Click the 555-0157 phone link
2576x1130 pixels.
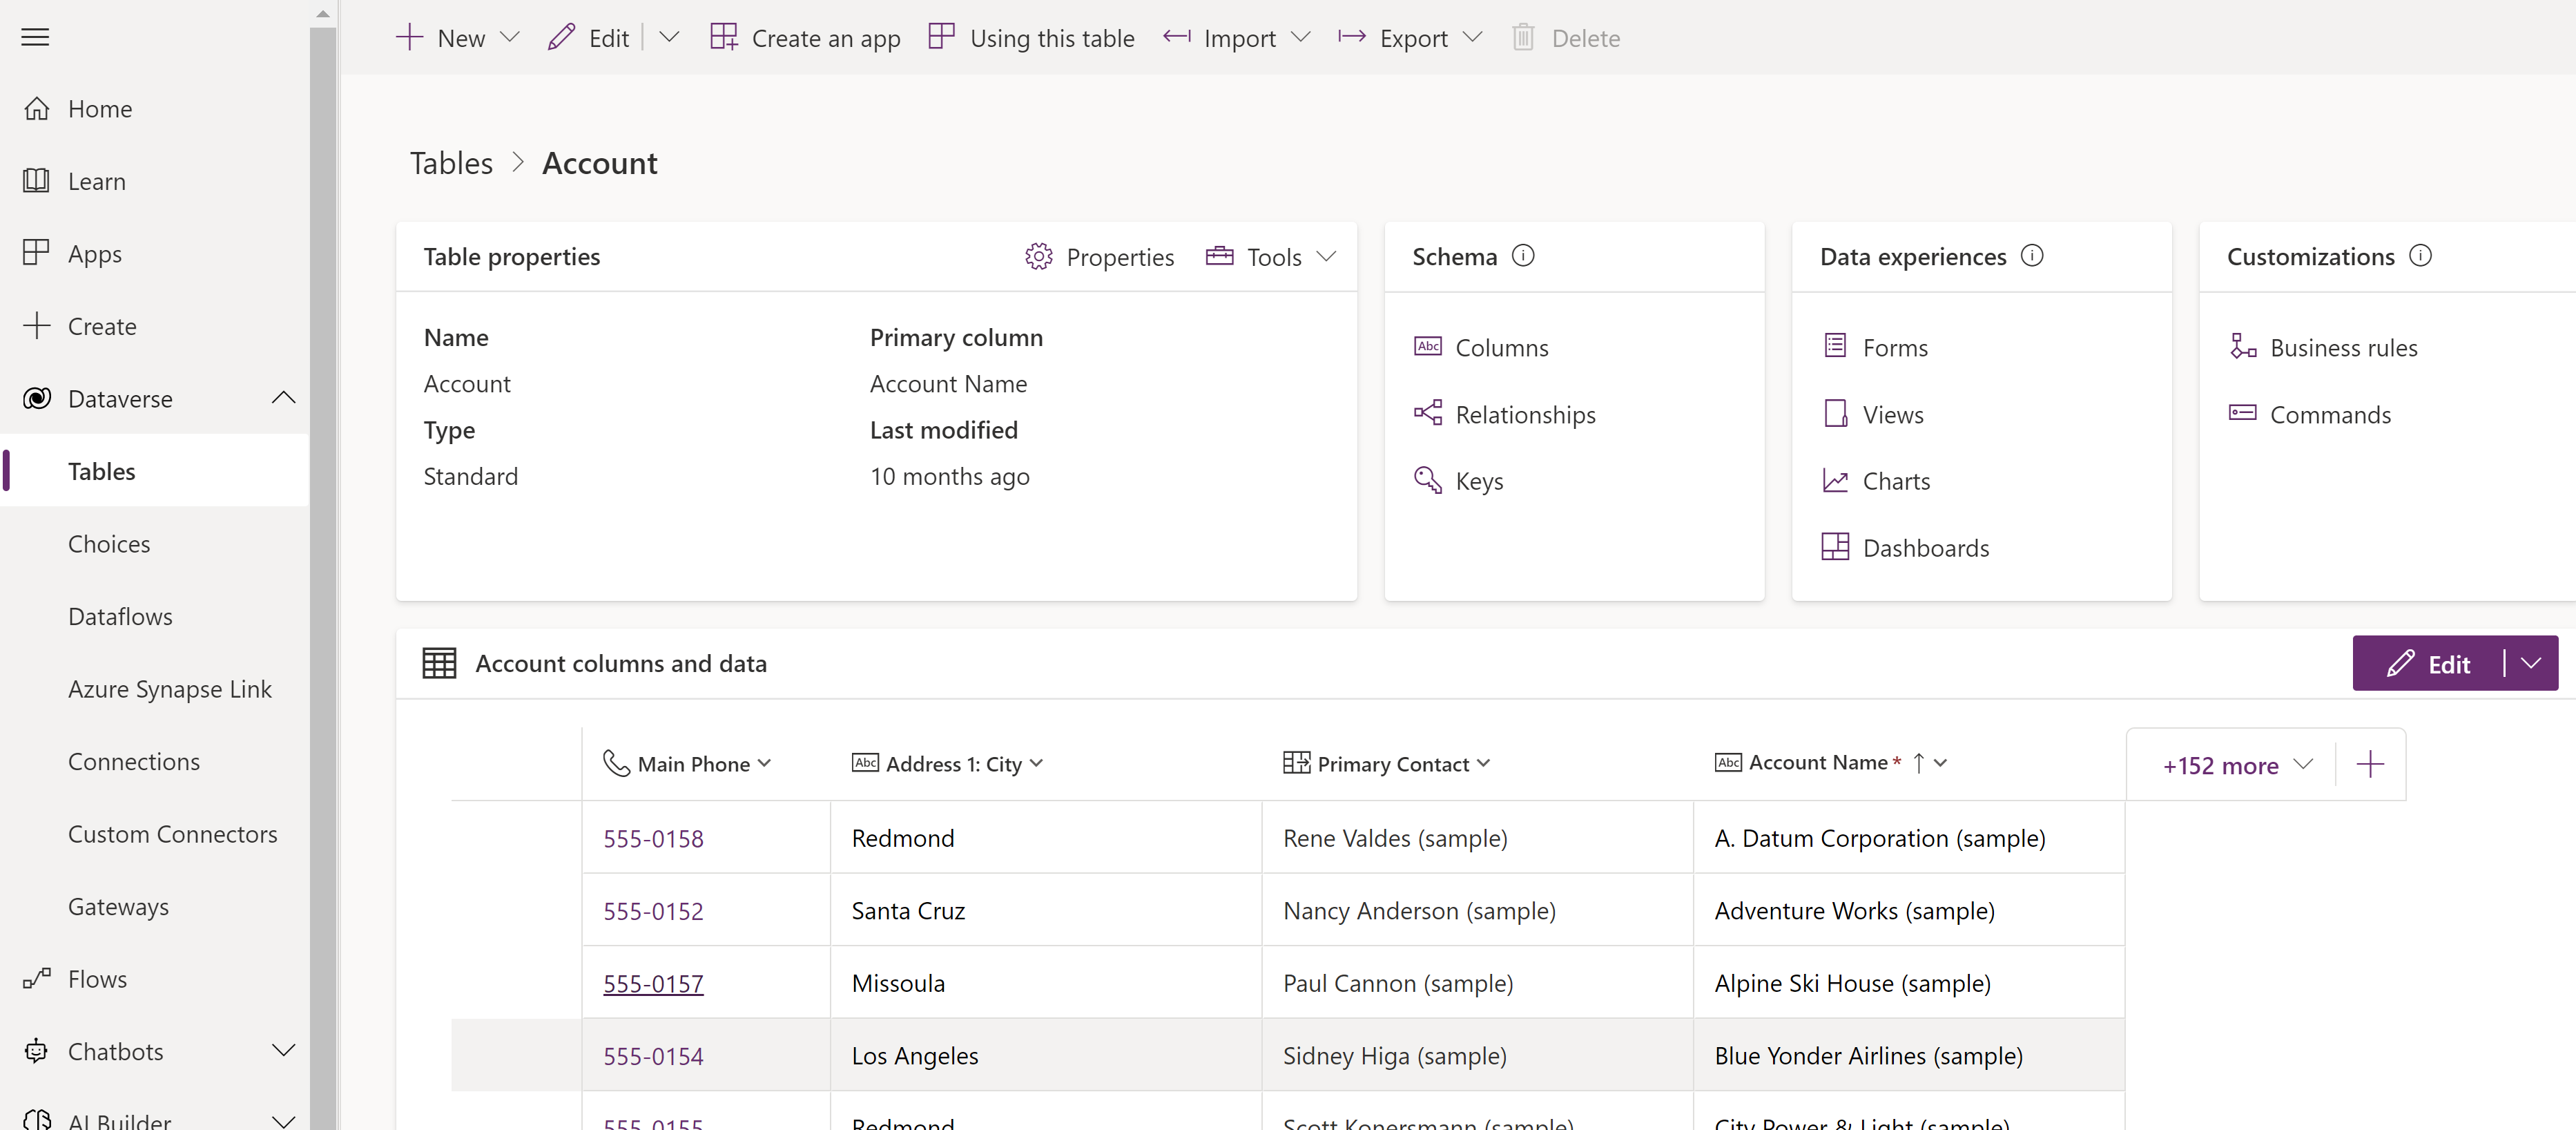click(652, 982)
